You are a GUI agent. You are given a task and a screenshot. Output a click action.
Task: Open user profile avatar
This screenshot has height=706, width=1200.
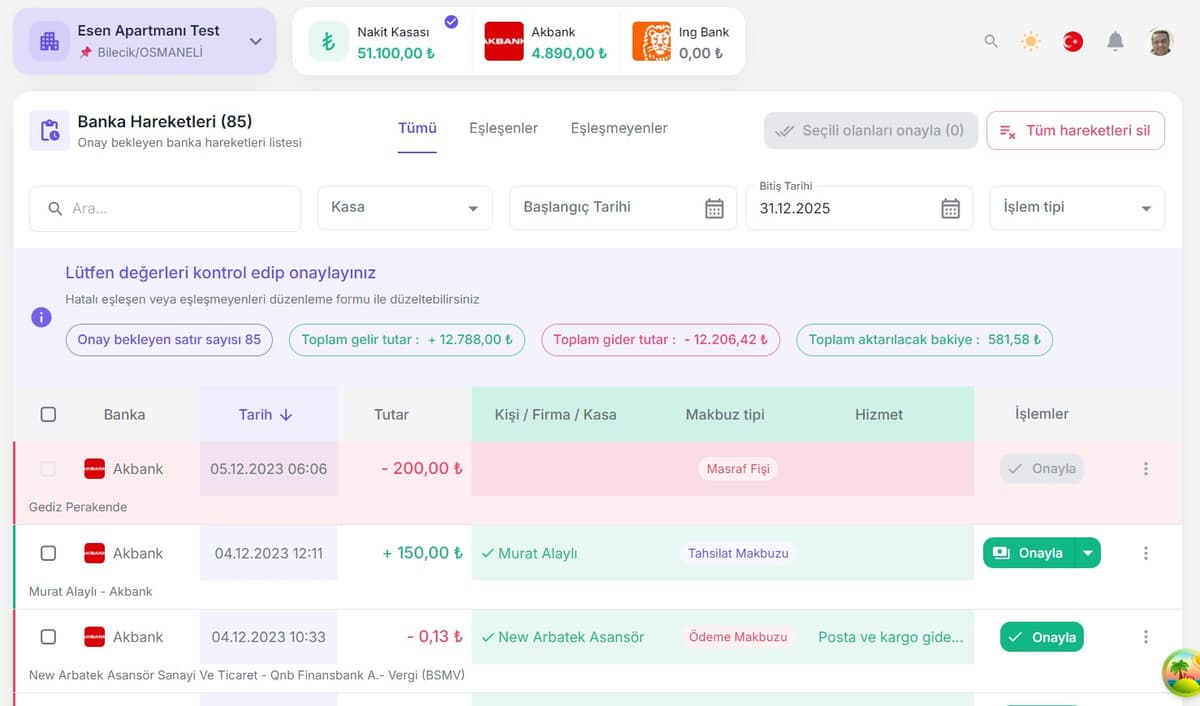[1160, 41]
